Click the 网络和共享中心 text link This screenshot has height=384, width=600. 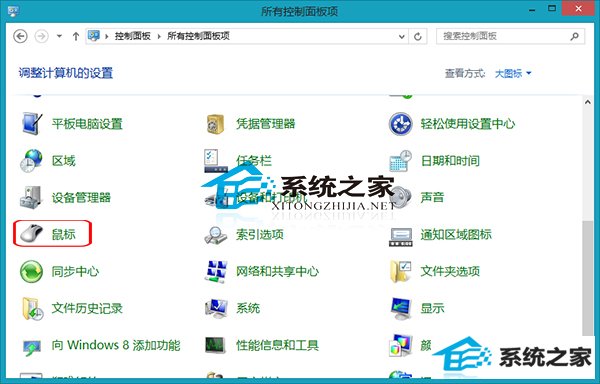point(277,271)
